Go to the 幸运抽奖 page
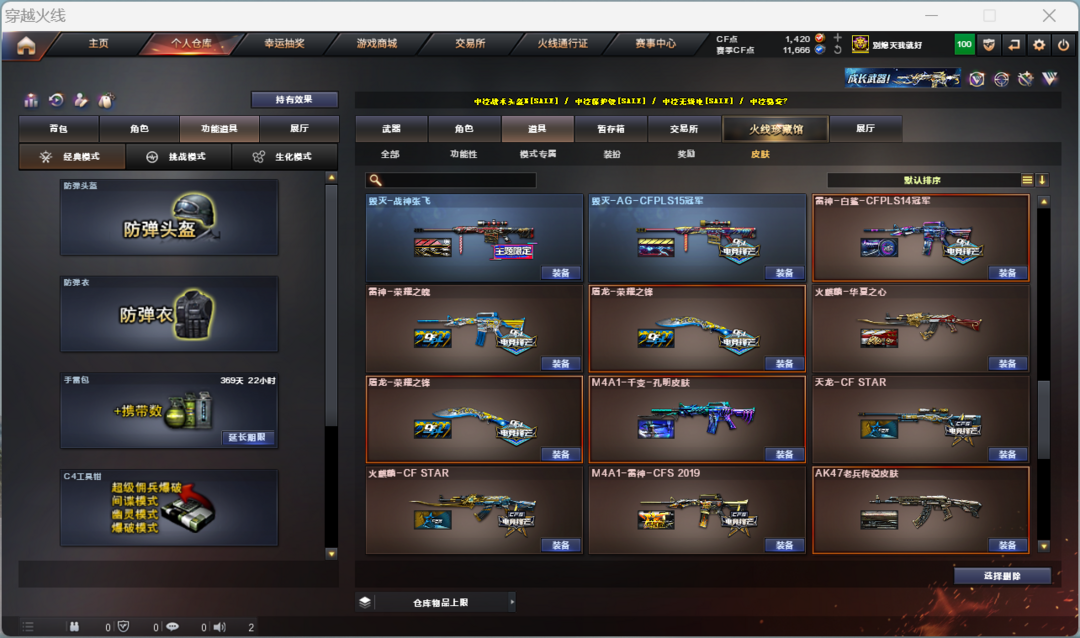Image resolution: width=1080 pixels, height=638 pixels. pyautogui.click(x=284, y=43)
